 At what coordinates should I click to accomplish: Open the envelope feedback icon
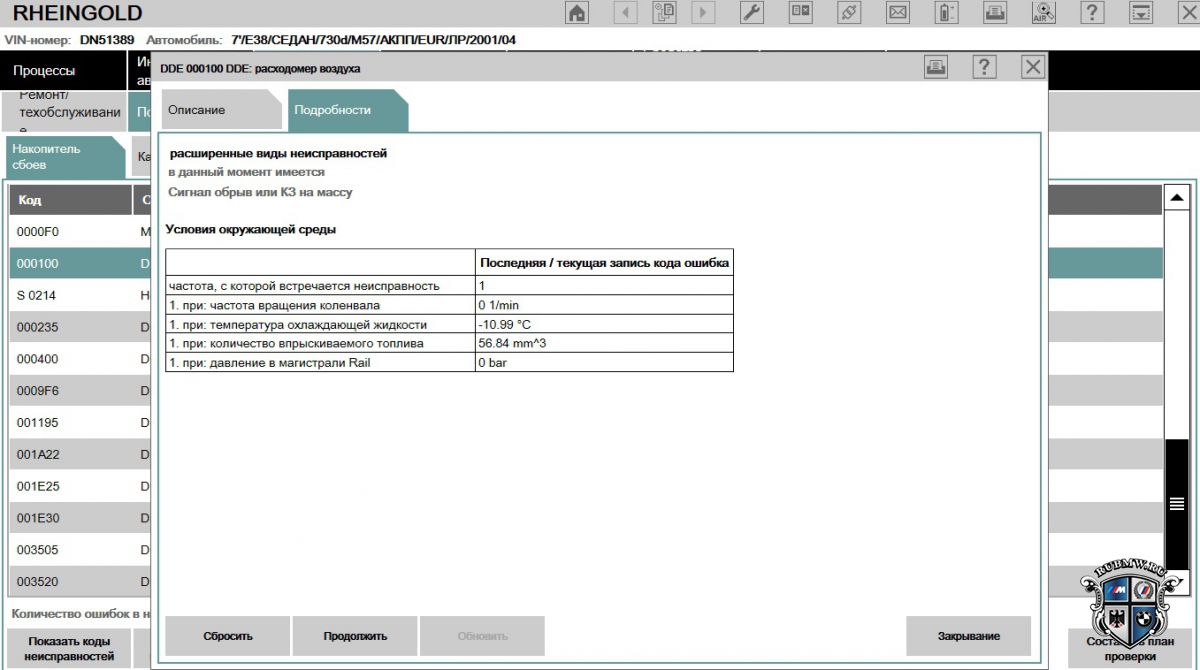point(898,13)
